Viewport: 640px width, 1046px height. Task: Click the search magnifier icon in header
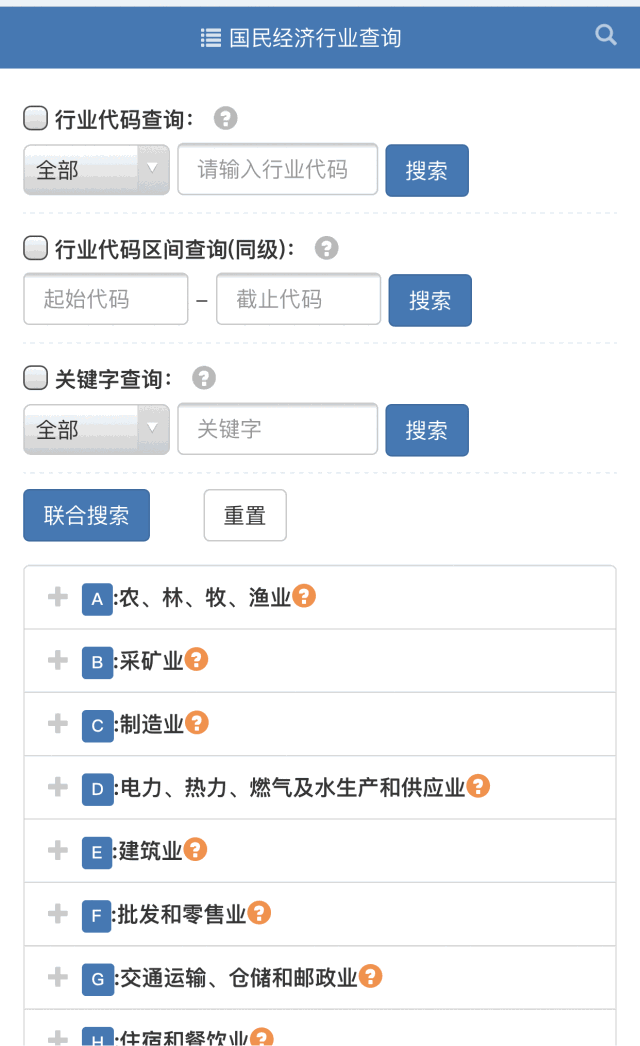point(606,35)
